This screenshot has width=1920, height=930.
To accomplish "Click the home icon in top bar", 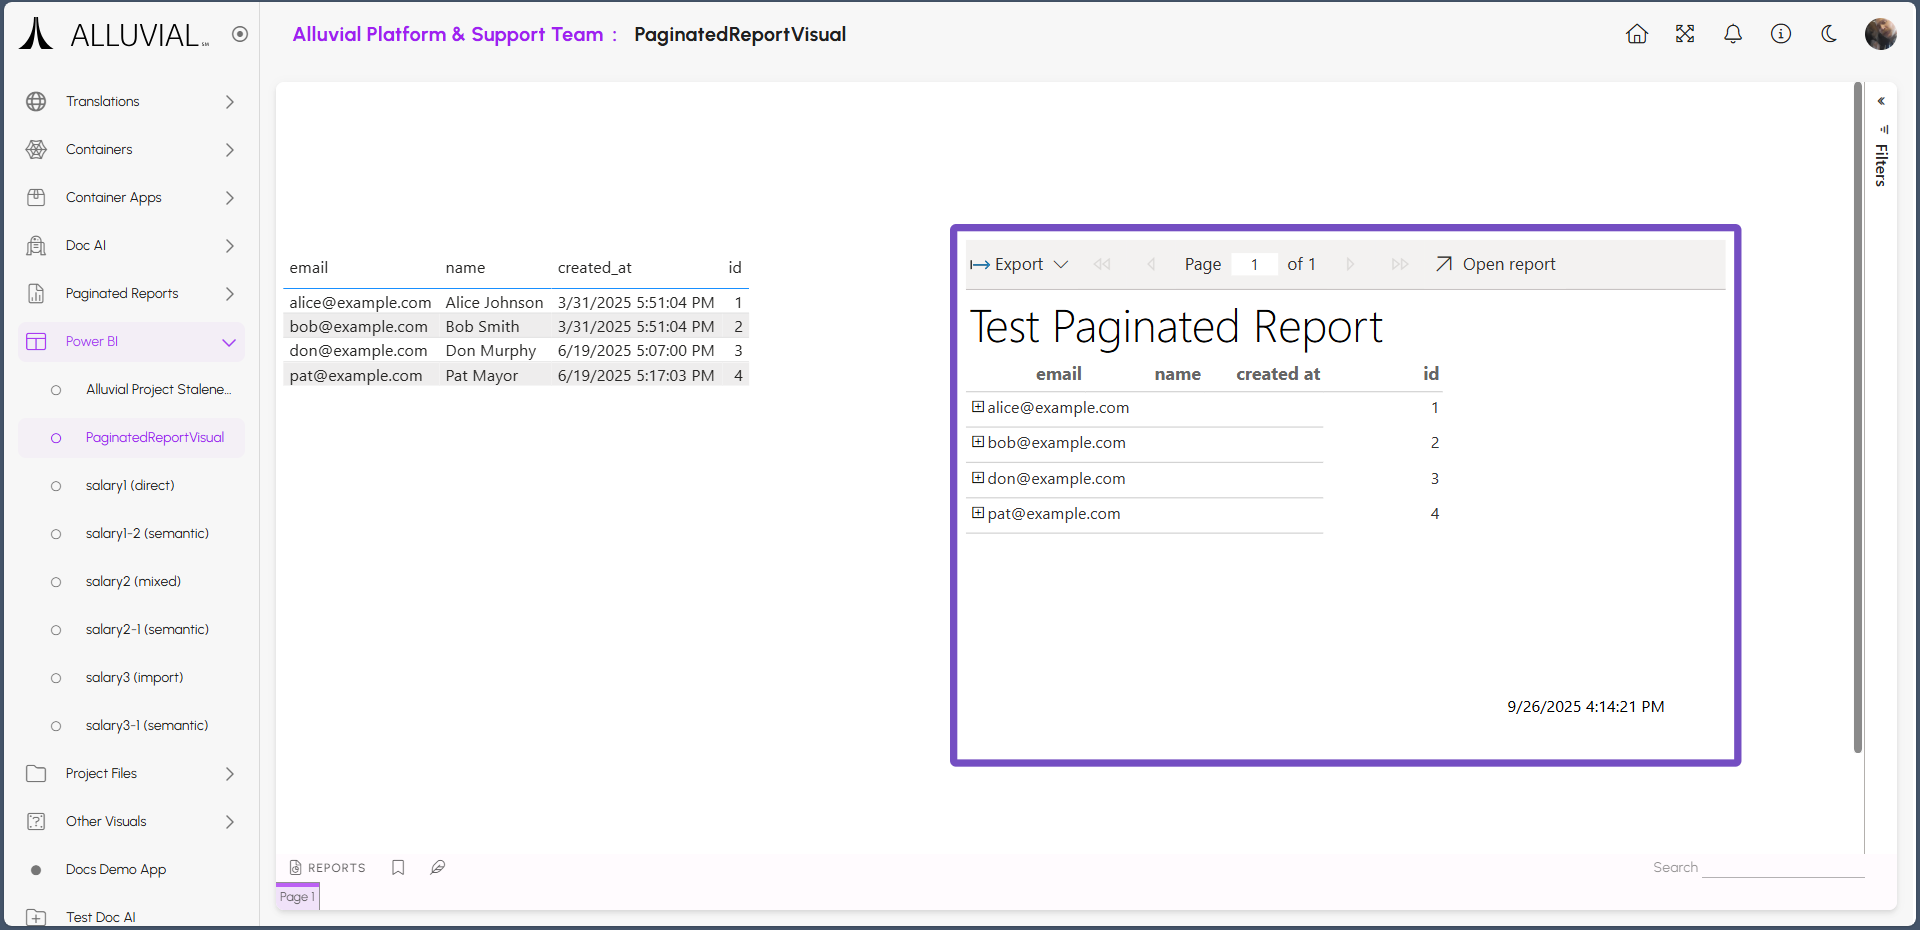I will (1637, 34).
